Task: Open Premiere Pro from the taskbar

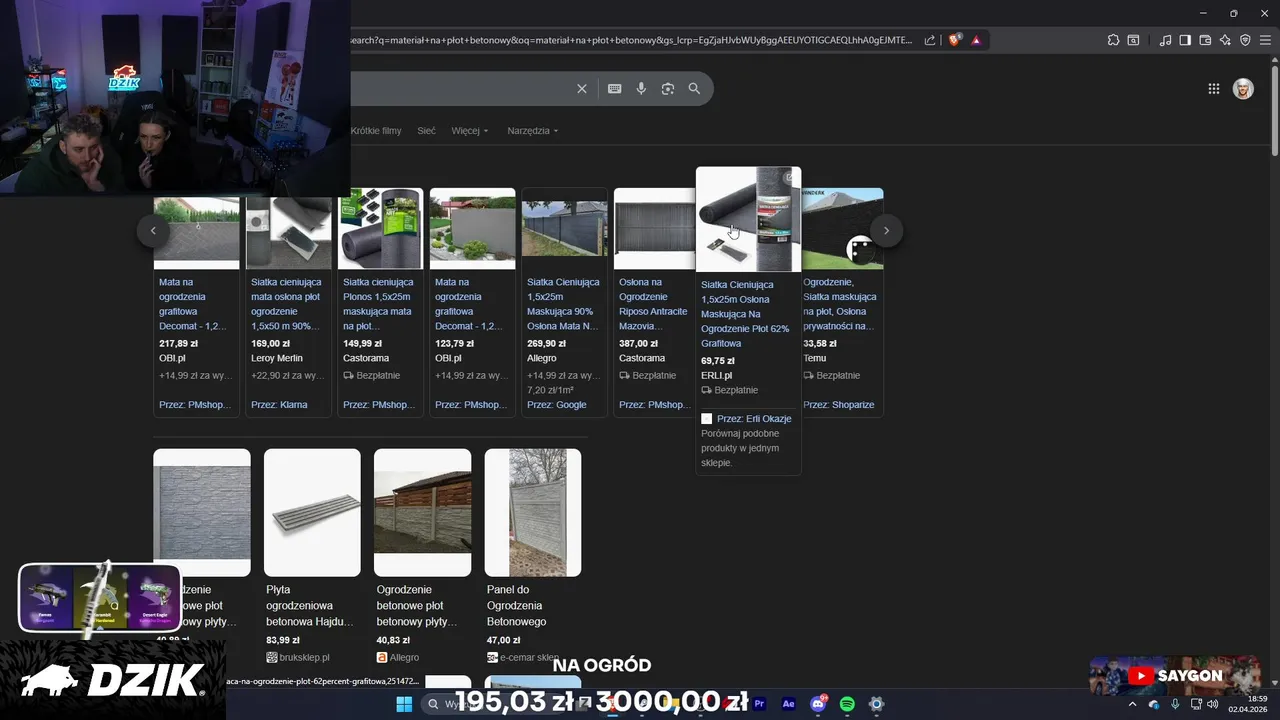Action: [760, 704]
